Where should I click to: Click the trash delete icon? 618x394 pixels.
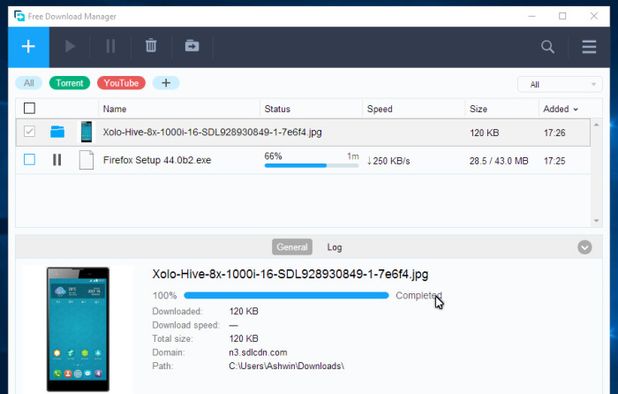coord(151,46)
